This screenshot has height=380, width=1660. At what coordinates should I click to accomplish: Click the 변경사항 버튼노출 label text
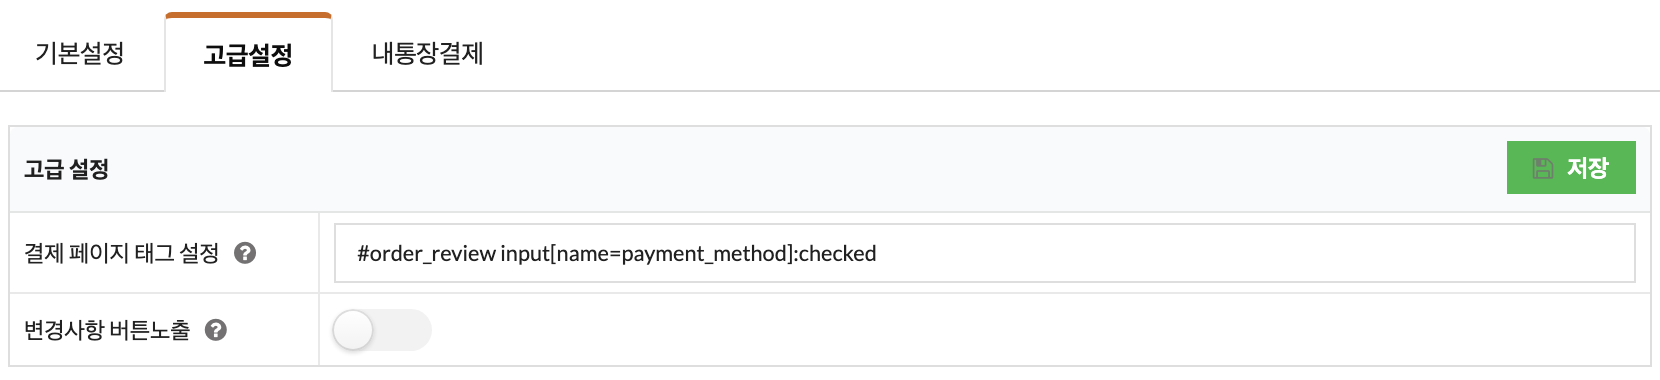[x=107, y=330]
